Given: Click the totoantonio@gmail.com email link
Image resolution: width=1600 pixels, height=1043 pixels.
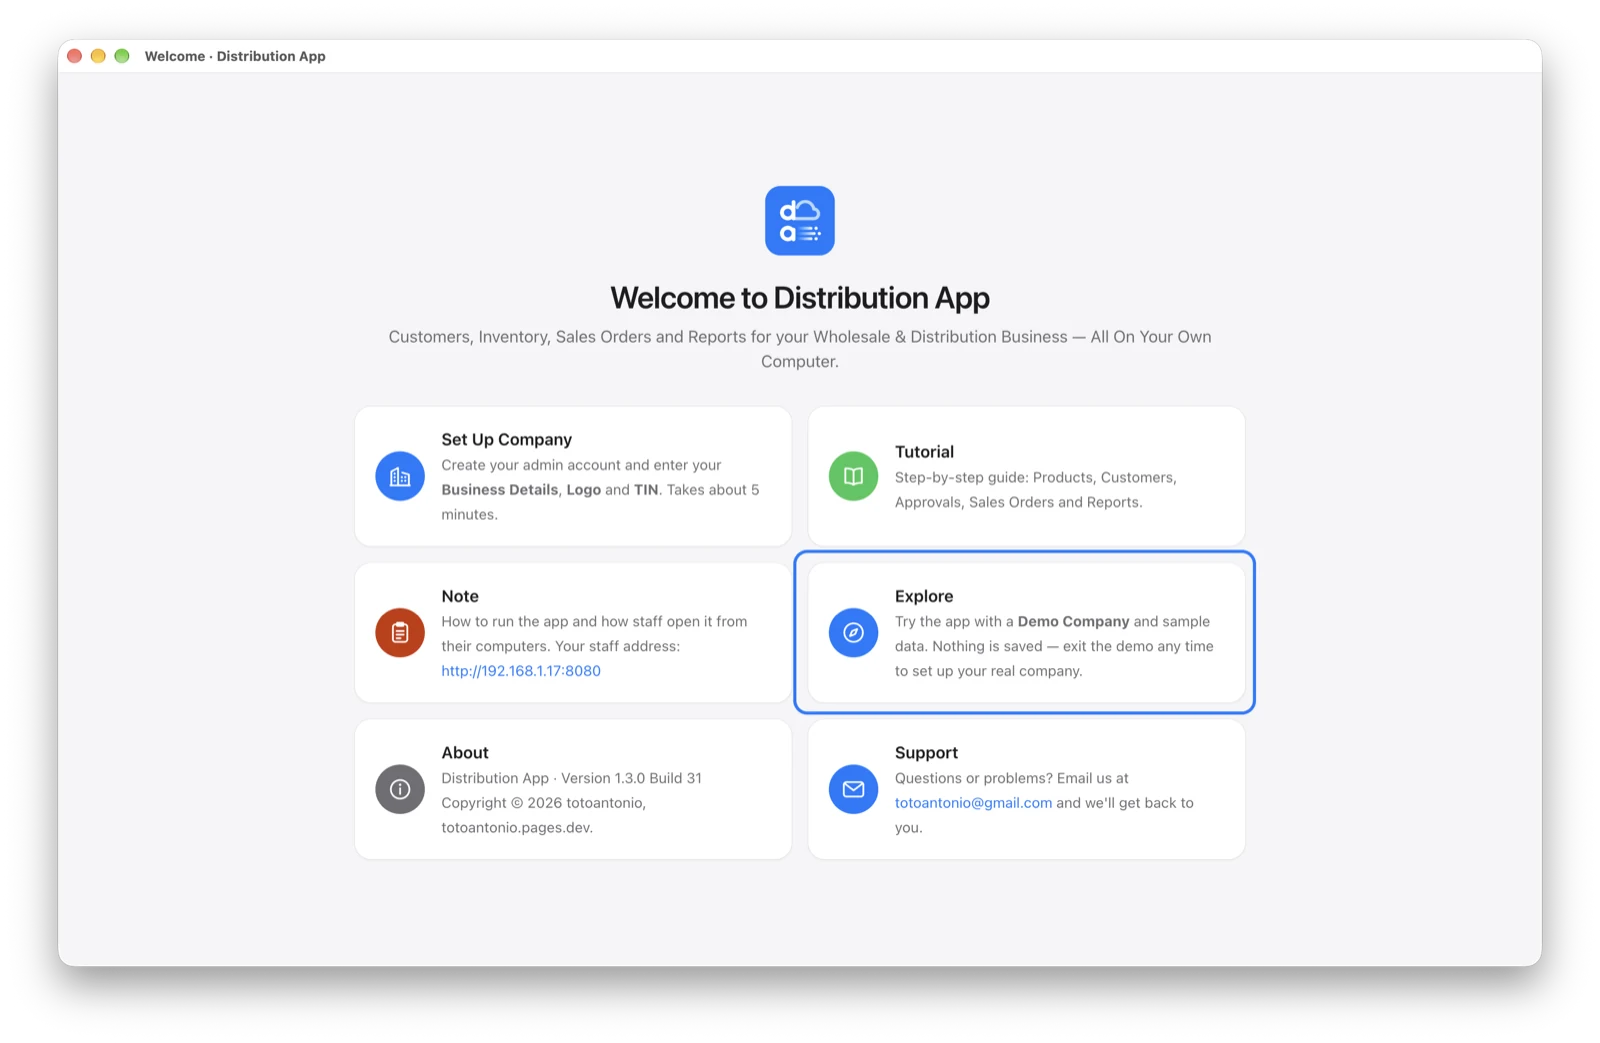Looking at the screenshot, I should pos(973,803).
